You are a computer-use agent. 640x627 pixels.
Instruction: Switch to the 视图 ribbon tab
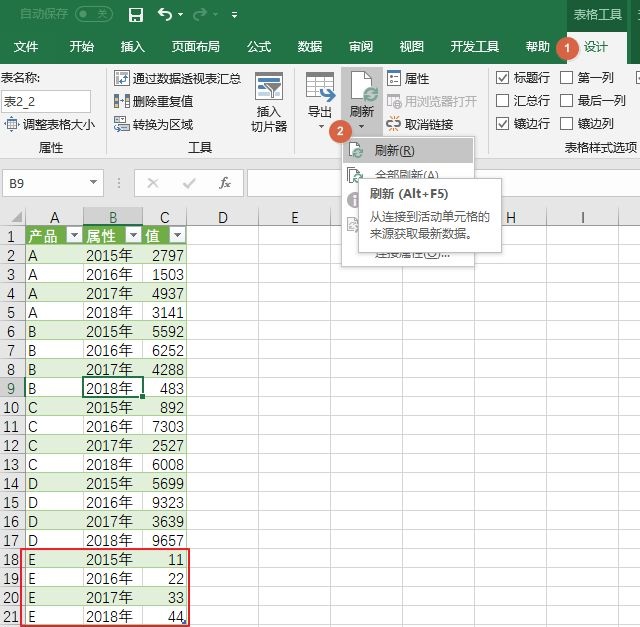tap(411, 47)
